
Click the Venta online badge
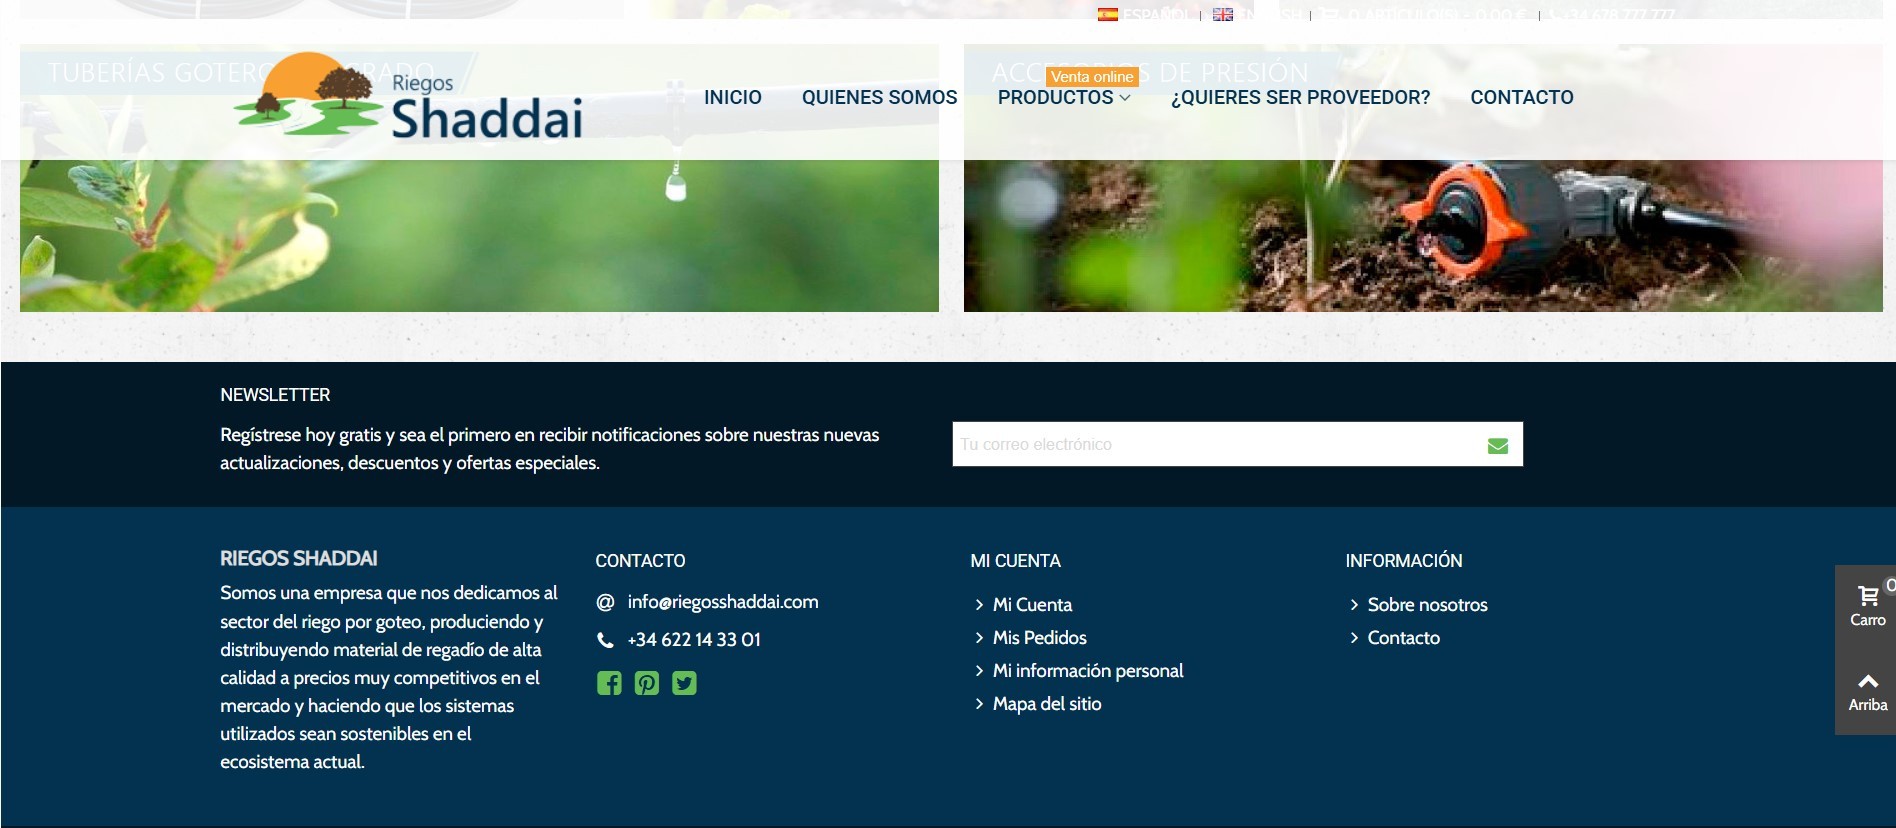[x=1092, y=77]
